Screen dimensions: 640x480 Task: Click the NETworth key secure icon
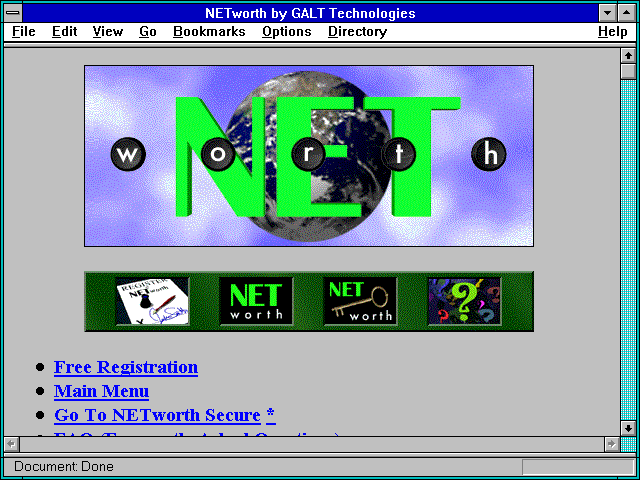coord(360,301)
